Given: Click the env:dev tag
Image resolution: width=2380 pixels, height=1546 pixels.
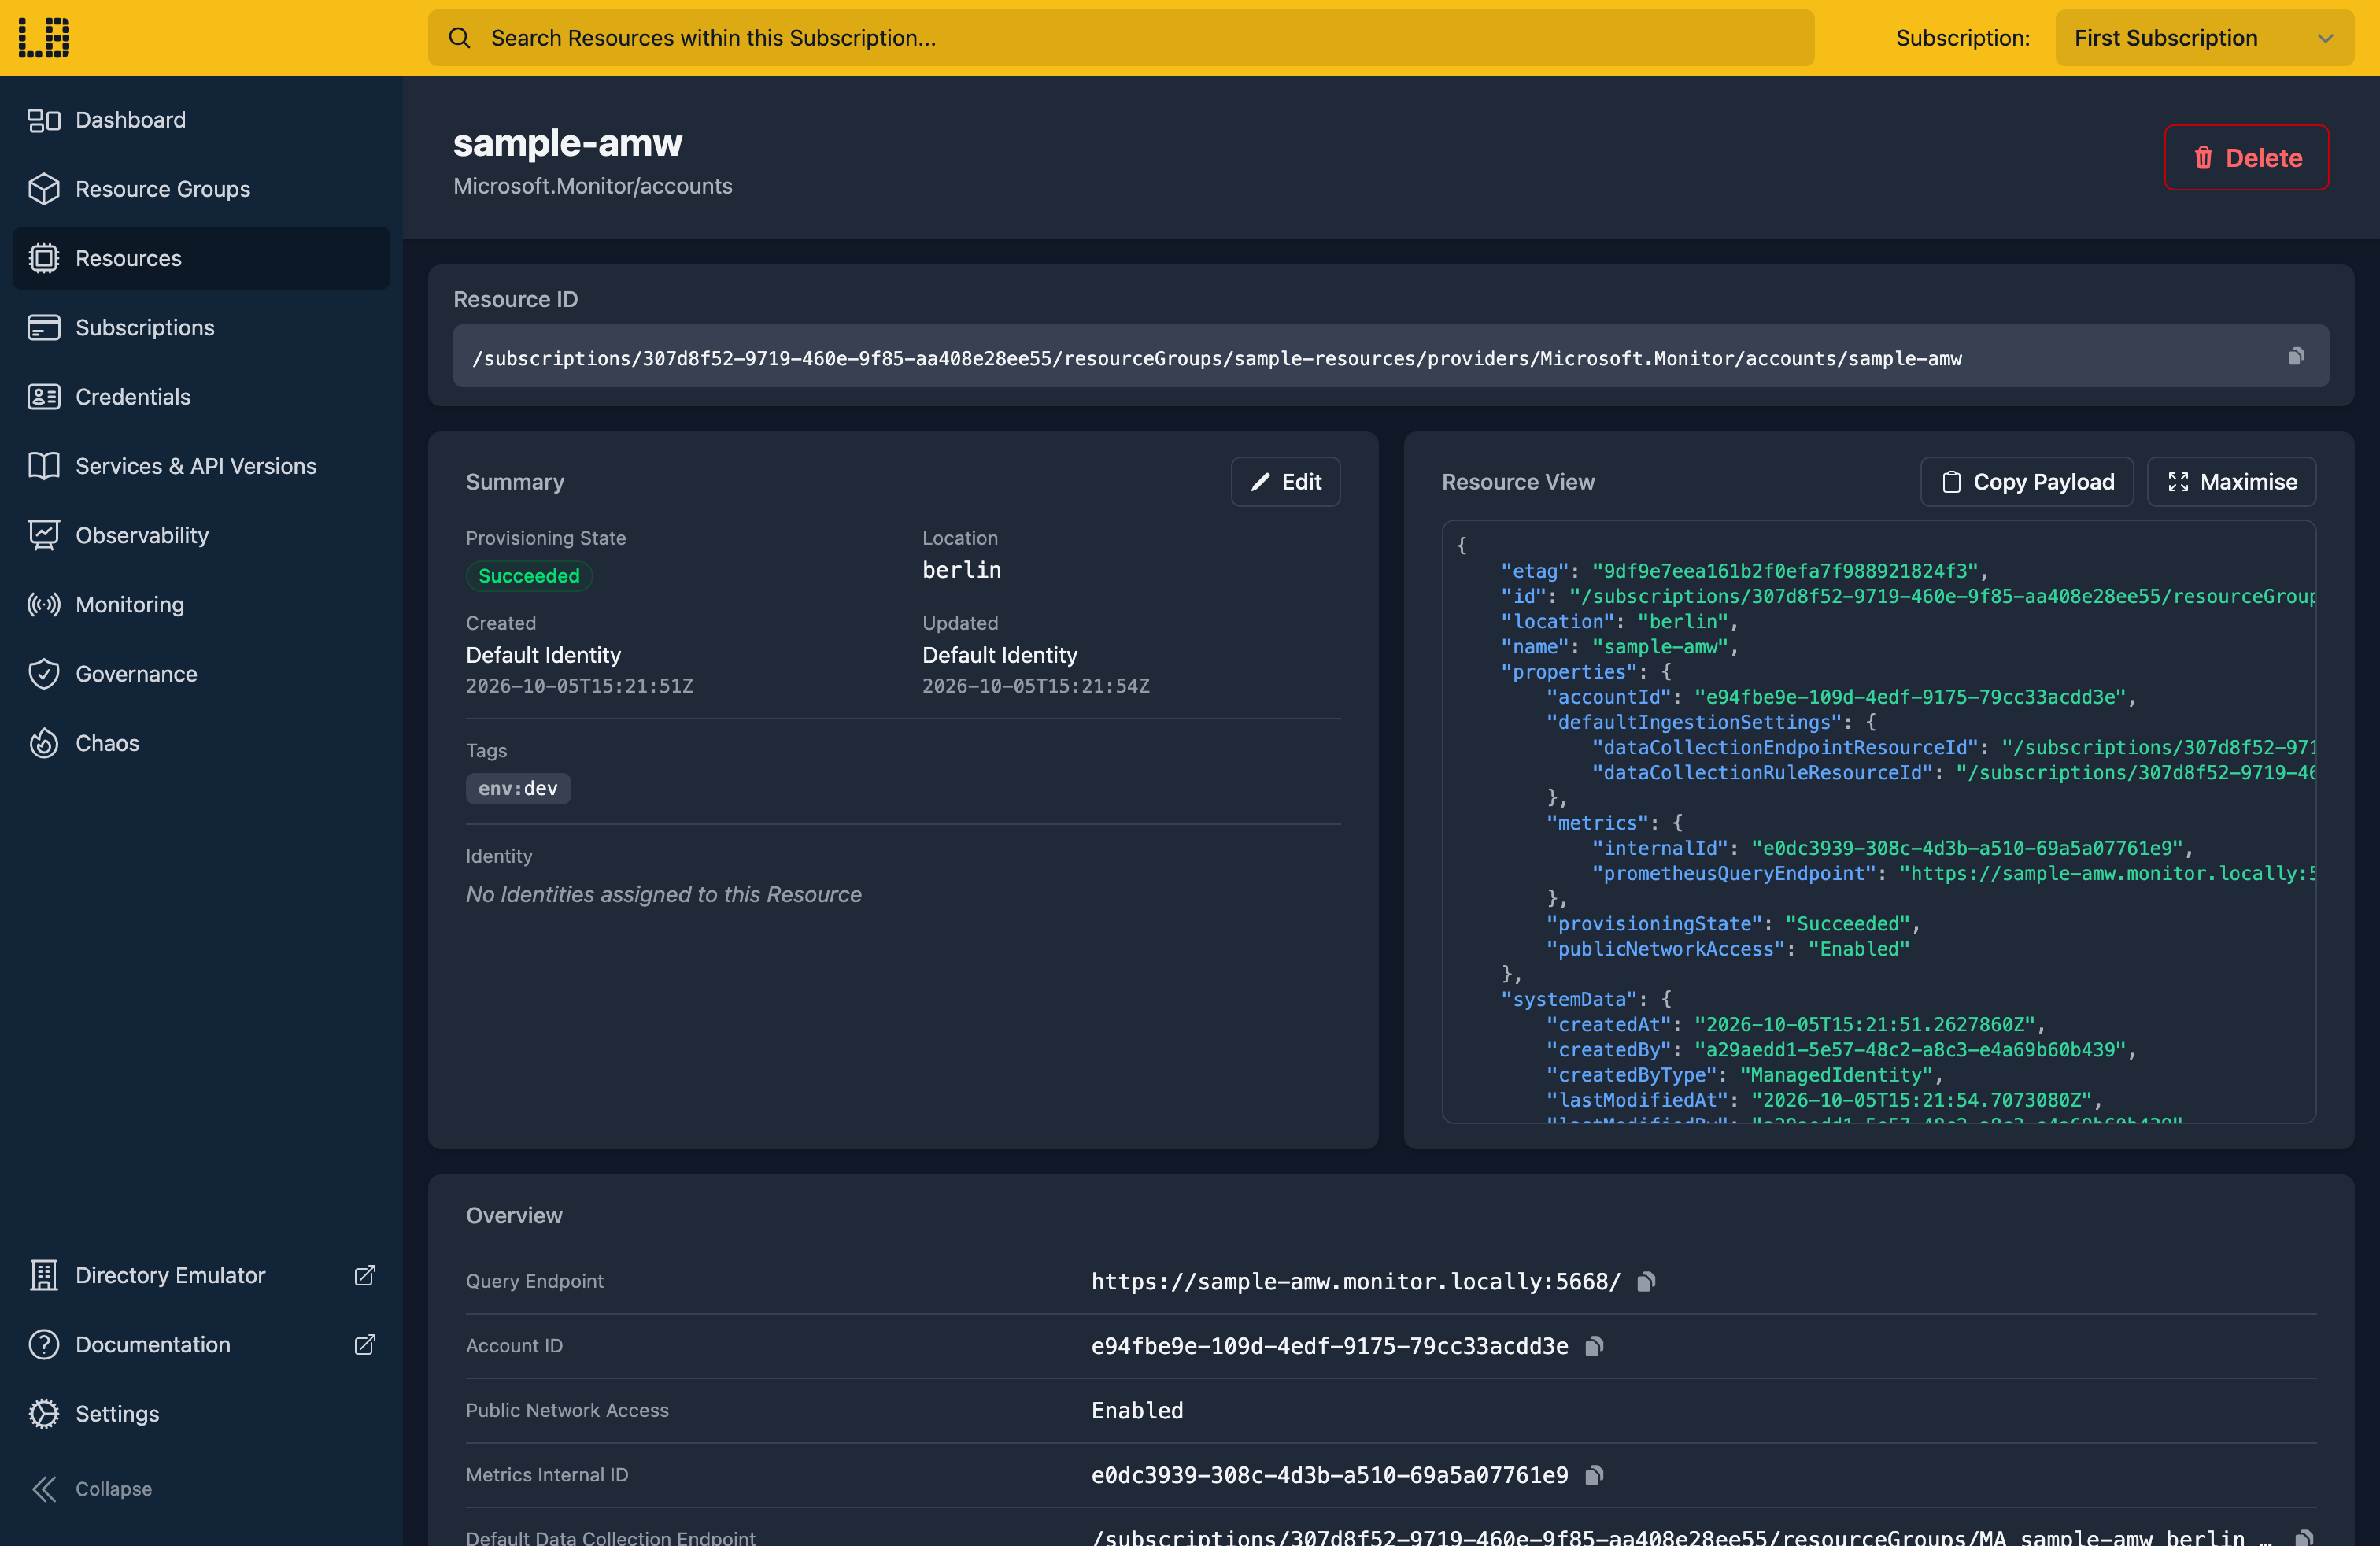Looking at the screenshot, I should tap(518, 788).
